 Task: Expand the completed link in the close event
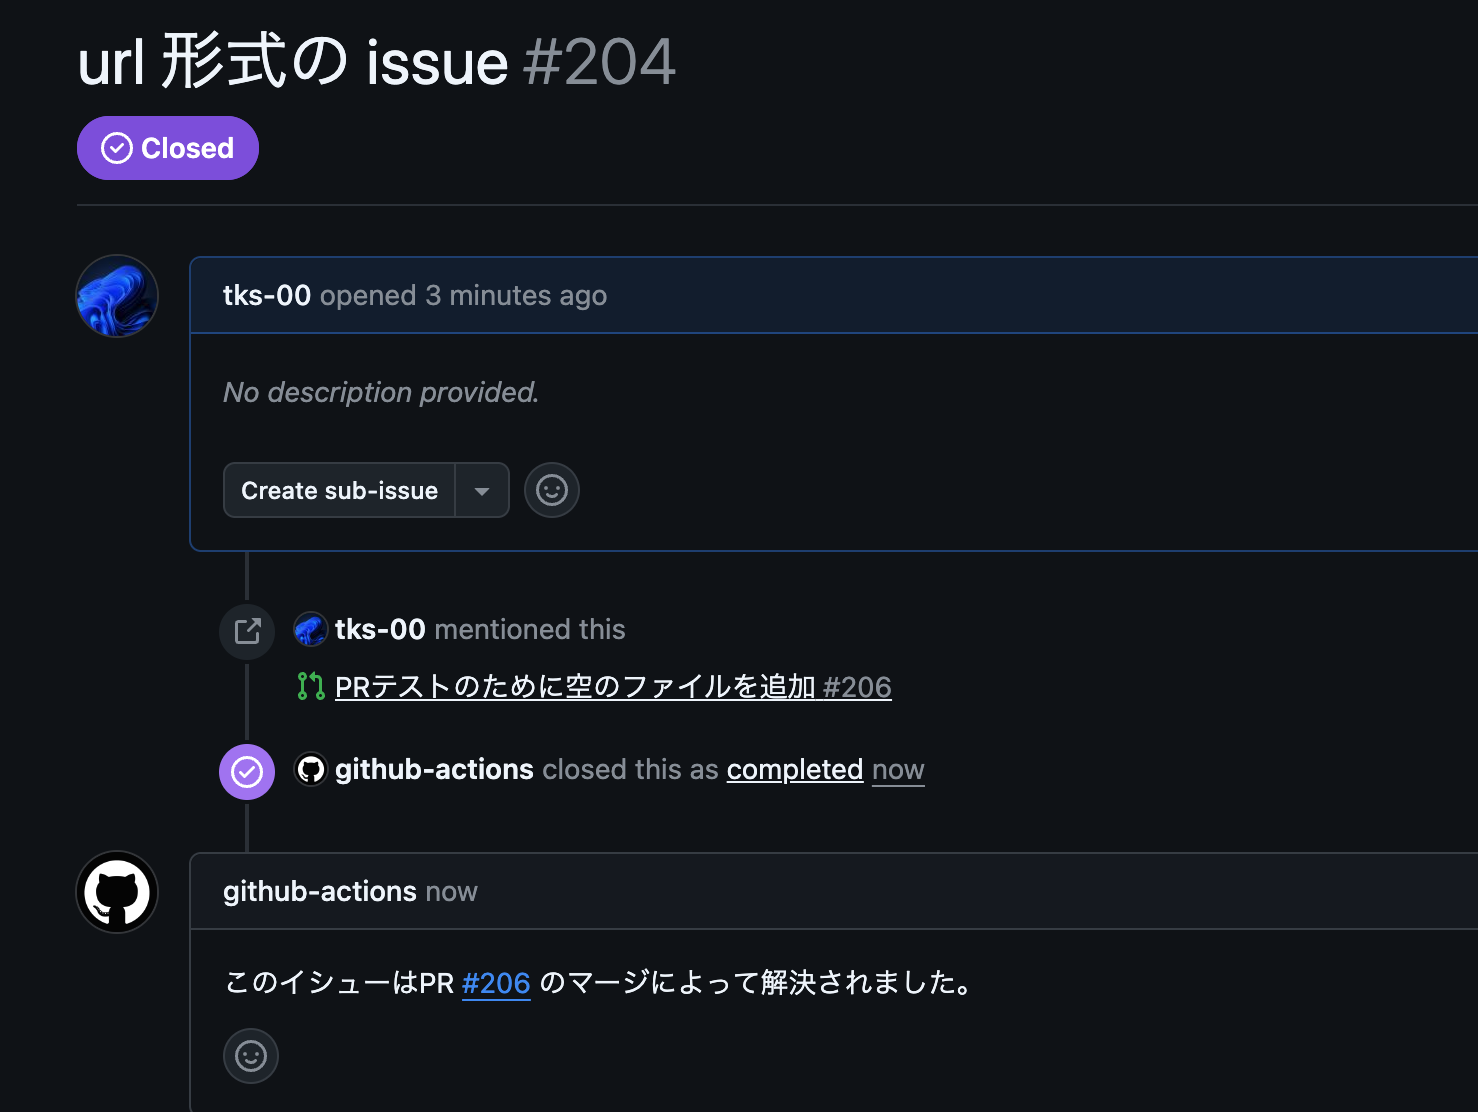[x=794, y=769]
